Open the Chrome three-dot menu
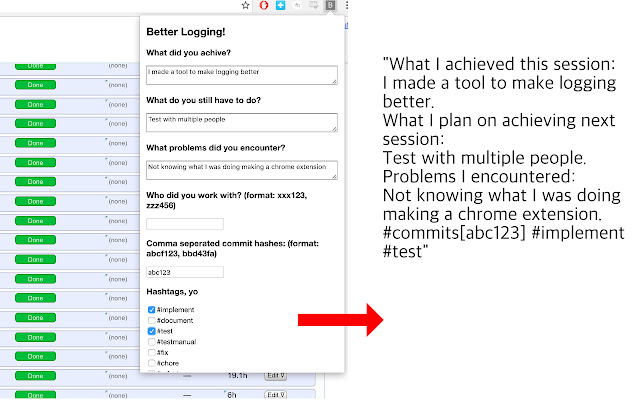Screen dimensions: 640x400 (345, 6)
